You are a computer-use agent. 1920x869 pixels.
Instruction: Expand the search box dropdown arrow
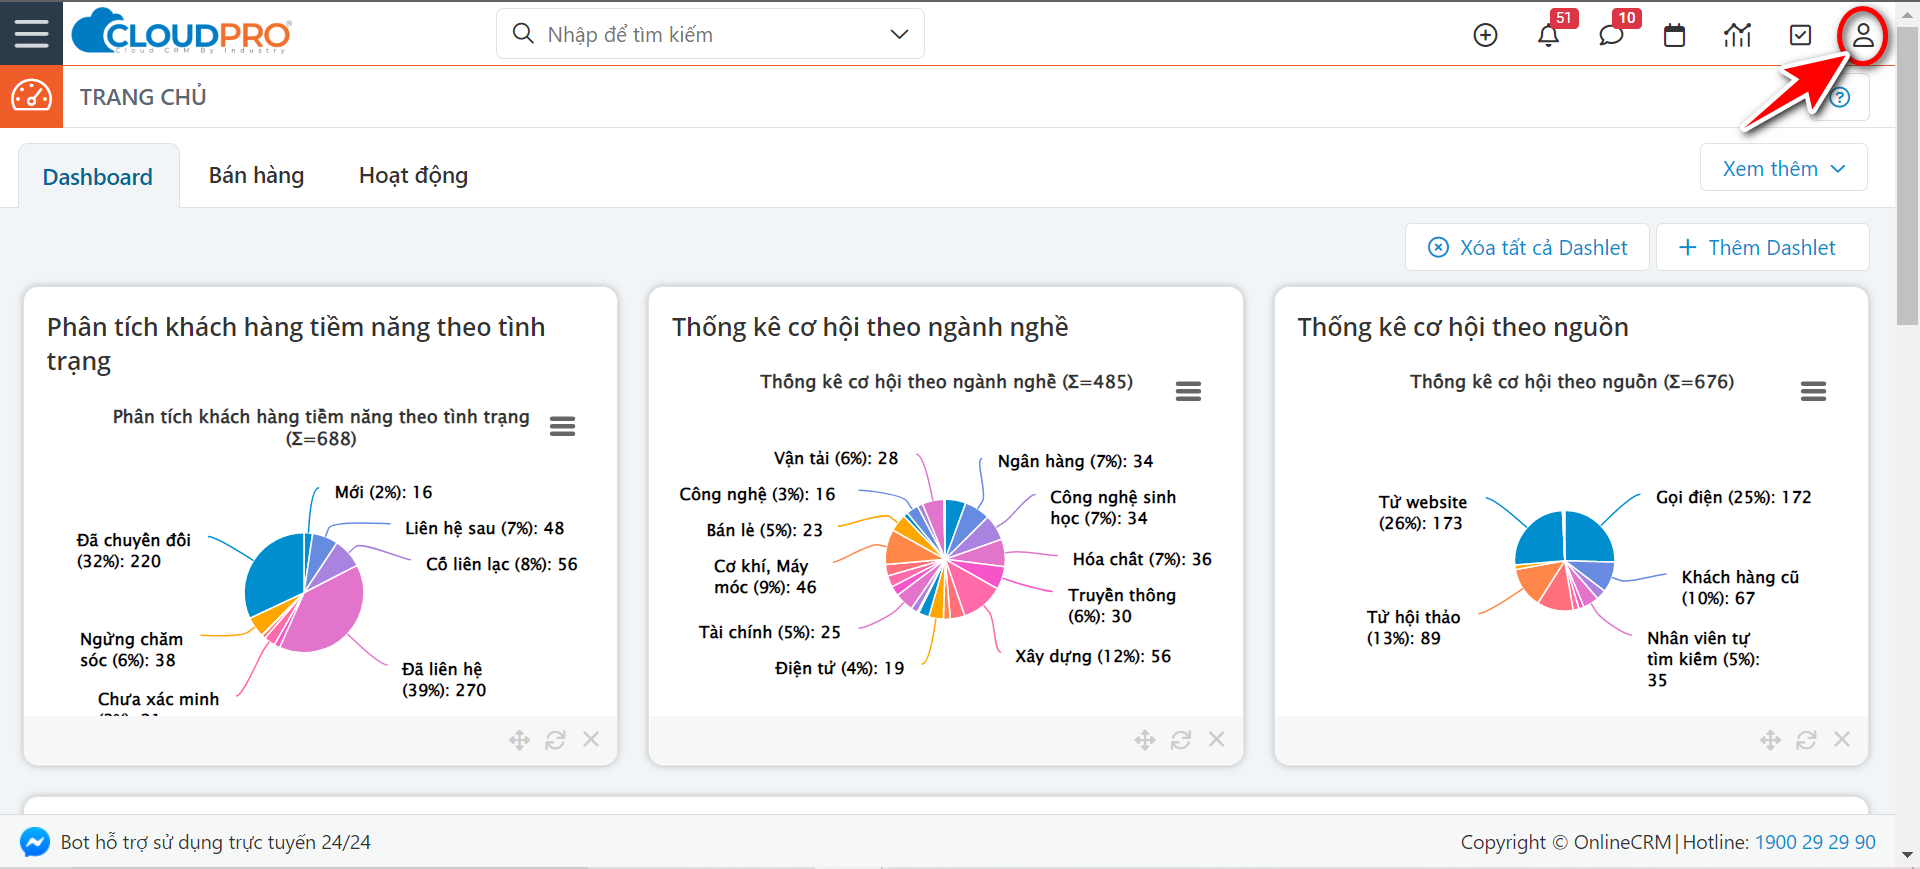pos(899,34)
